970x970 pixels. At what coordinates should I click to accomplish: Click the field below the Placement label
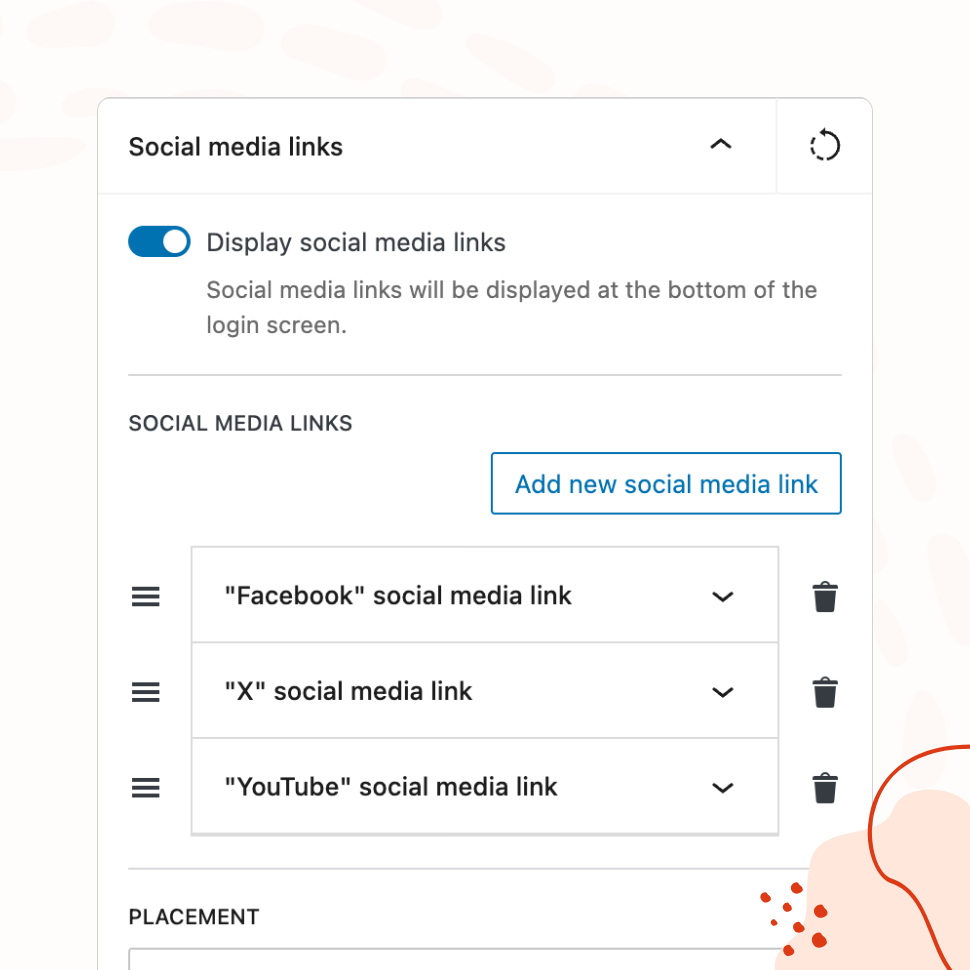pyautogui.click(x=450, y=959)
